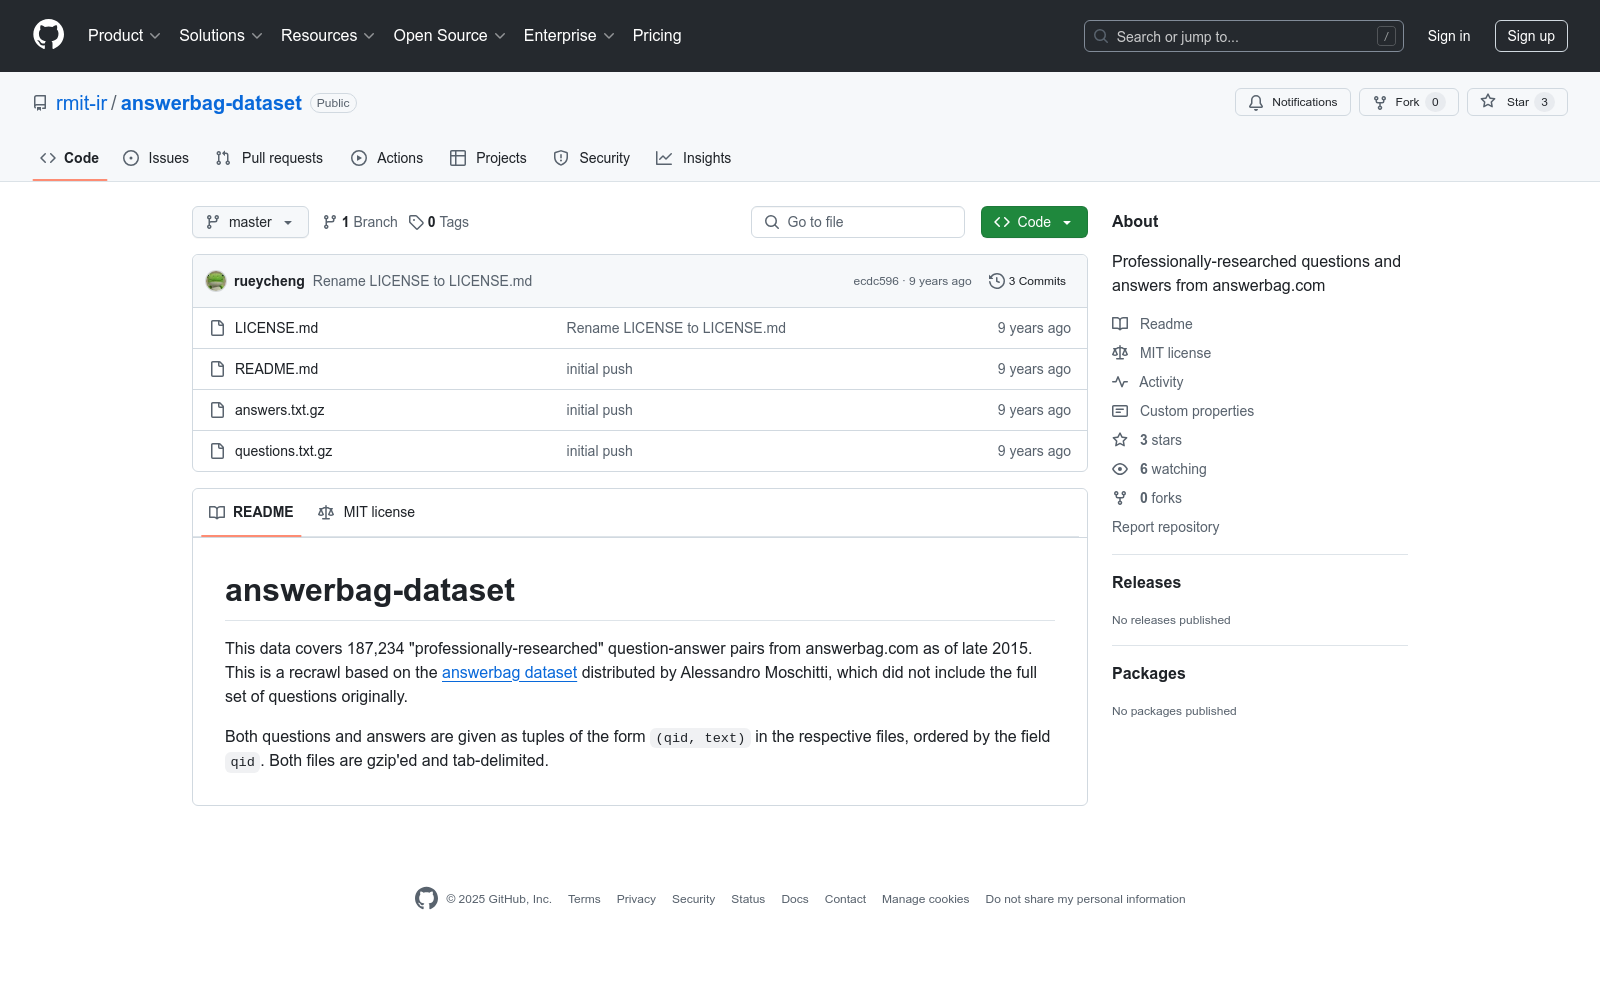1600x1000 pixels.
Task: Select the Code tab
Action: [70, 158]
